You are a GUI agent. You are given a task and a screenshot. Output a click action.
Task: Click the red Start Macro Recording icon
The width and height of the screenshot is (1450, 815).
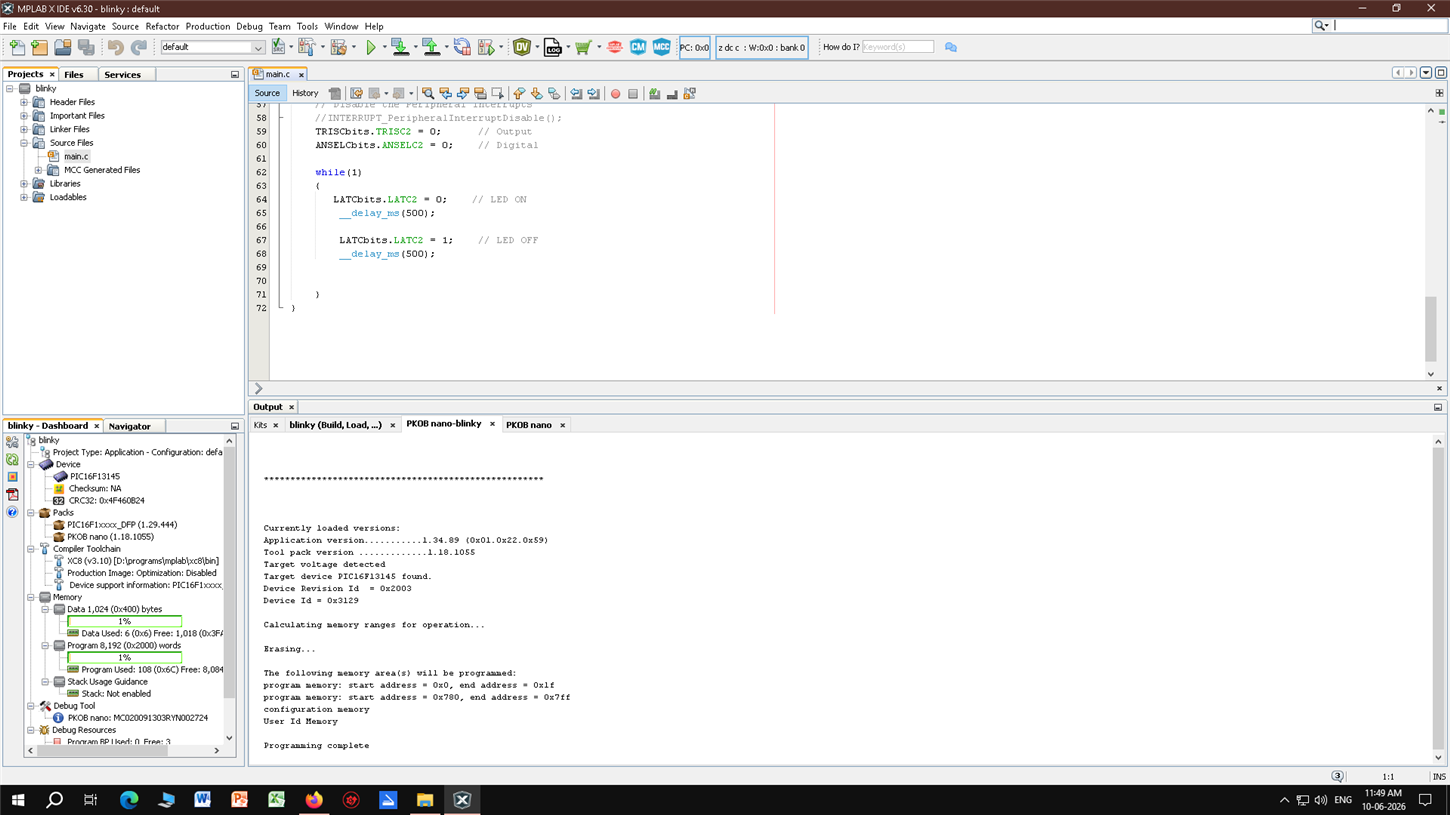click(615, 94)
